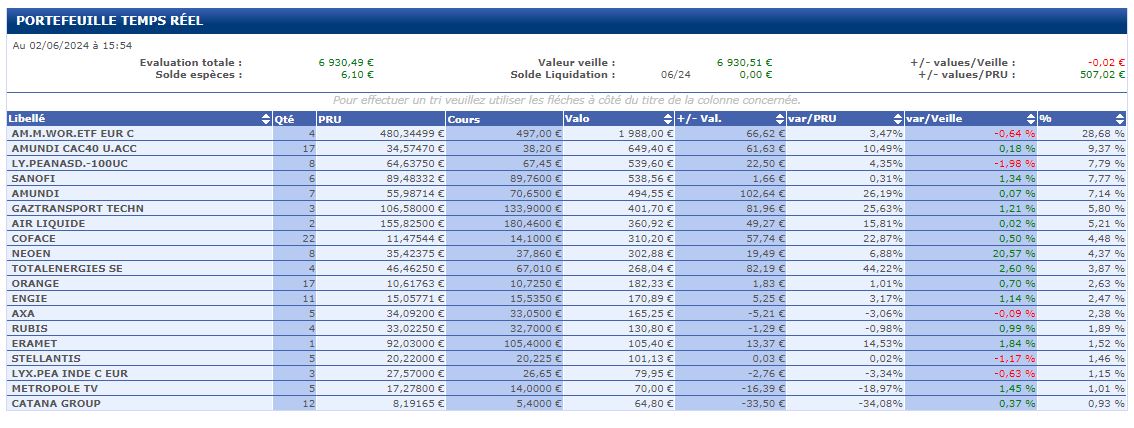Select the AM.M.WOR.ETF EUR C row label

click(x=73, y=134)
